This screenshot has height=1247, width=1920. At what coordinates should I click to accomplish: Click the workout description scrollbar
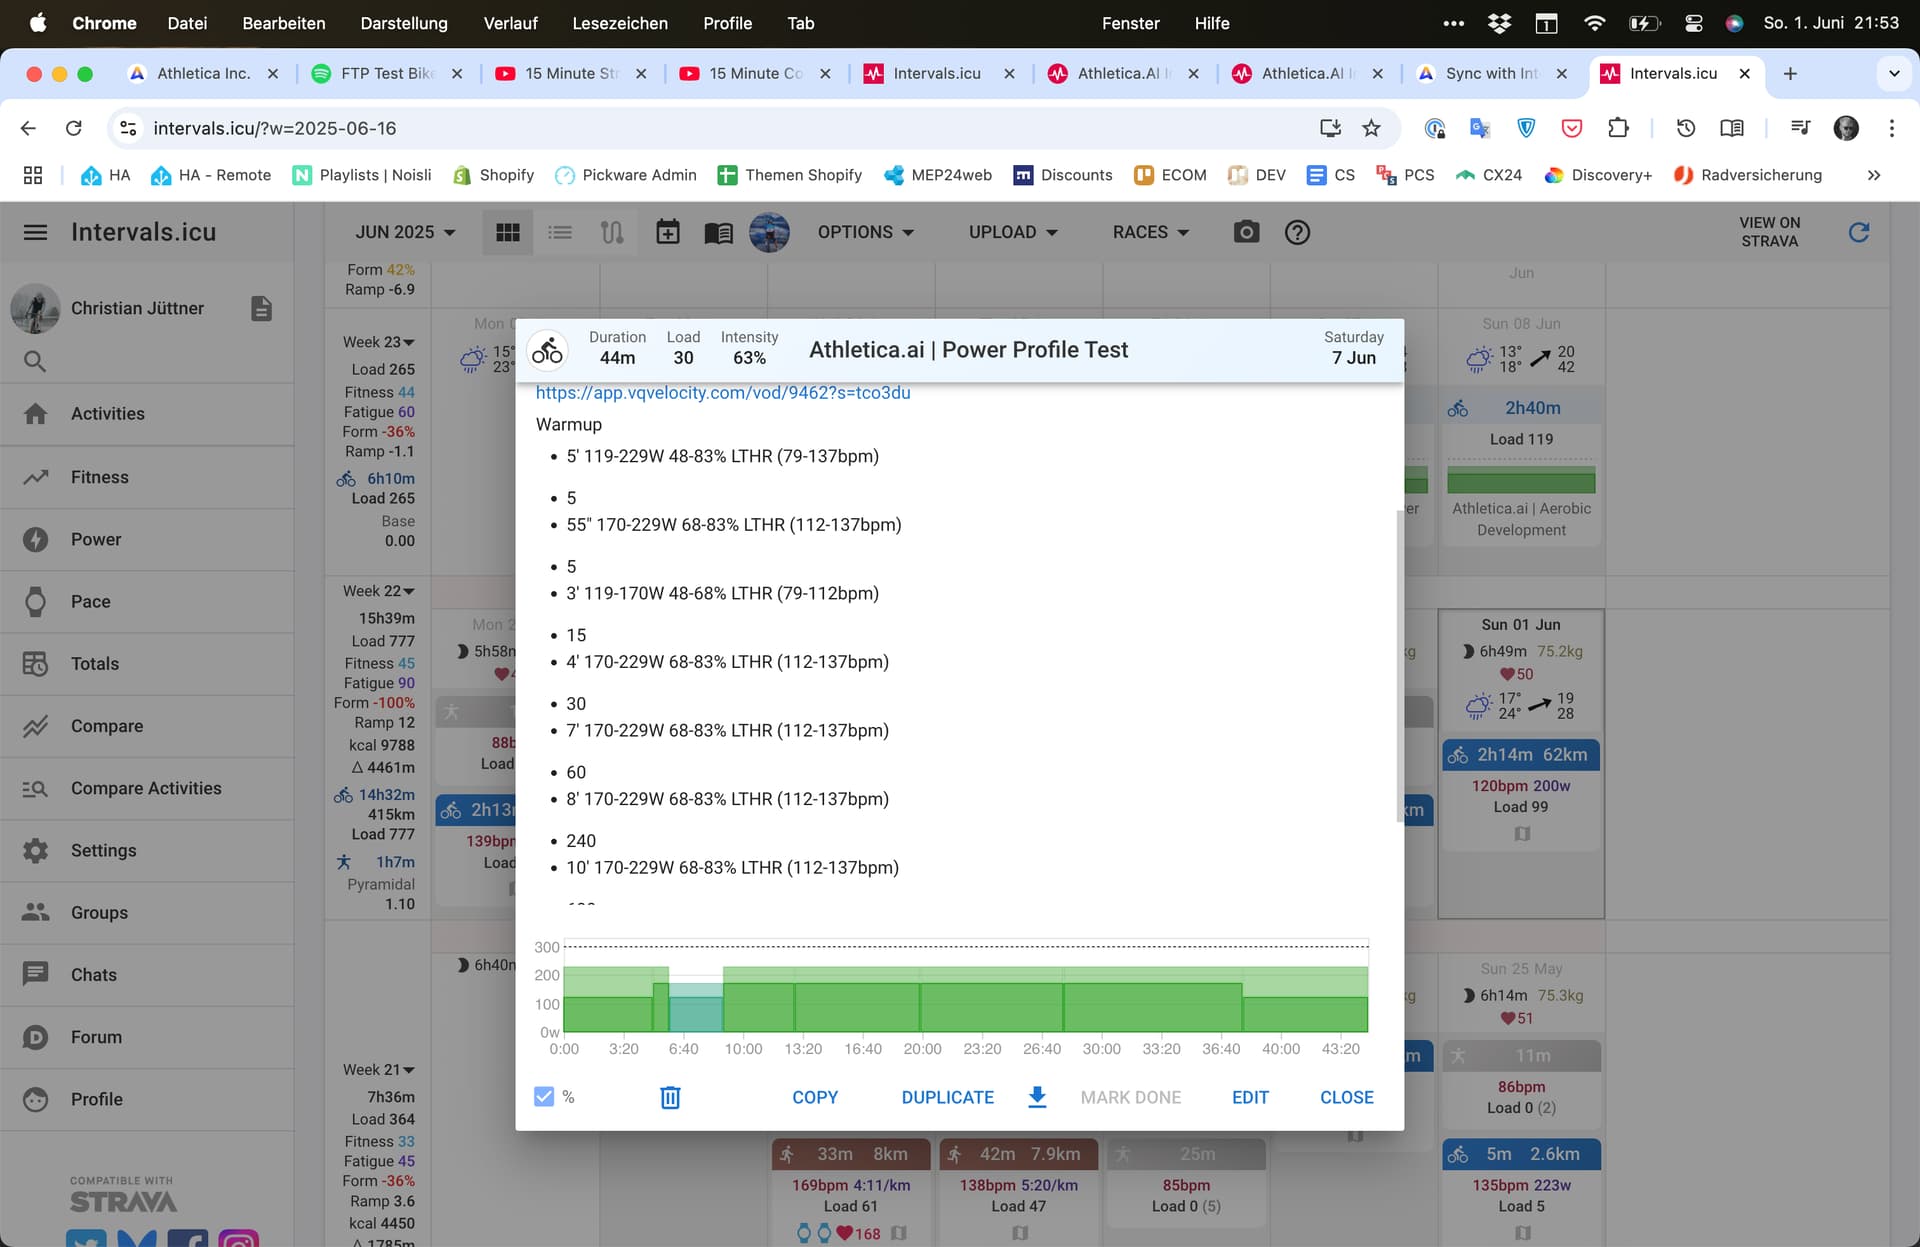[x=1399, y=665]
